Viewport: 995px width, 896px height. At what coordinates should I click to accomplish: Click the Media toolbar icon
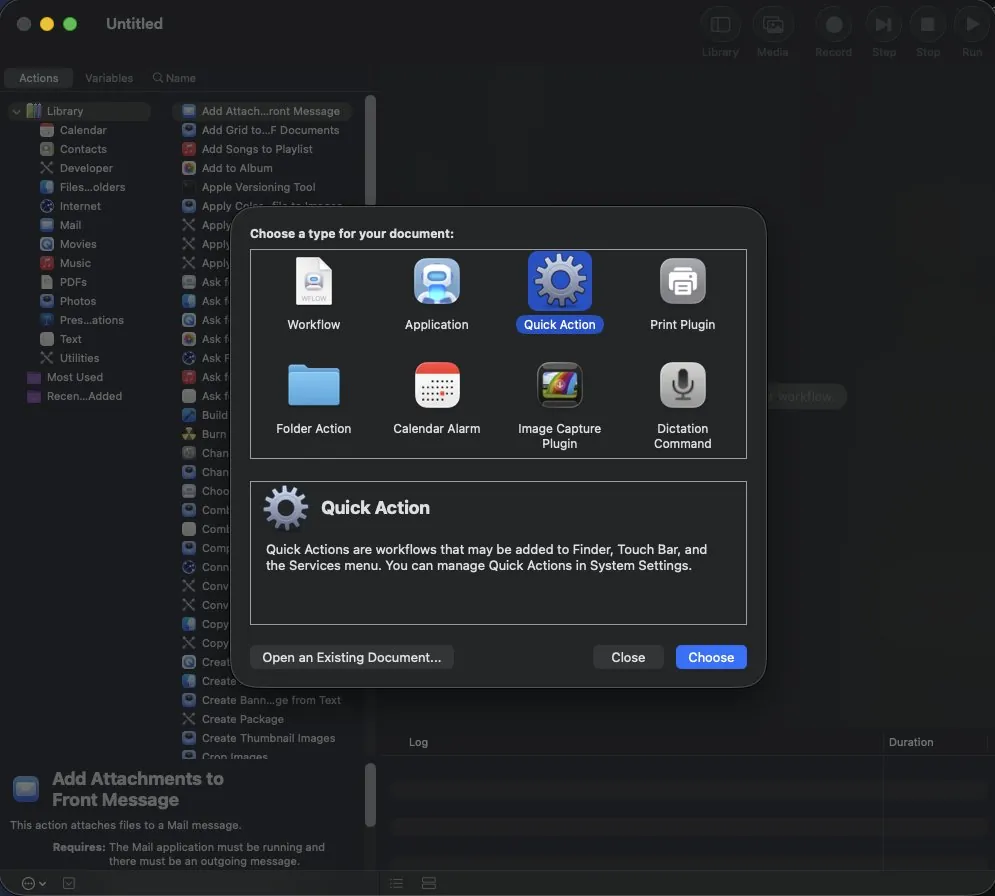coord(772,25)
